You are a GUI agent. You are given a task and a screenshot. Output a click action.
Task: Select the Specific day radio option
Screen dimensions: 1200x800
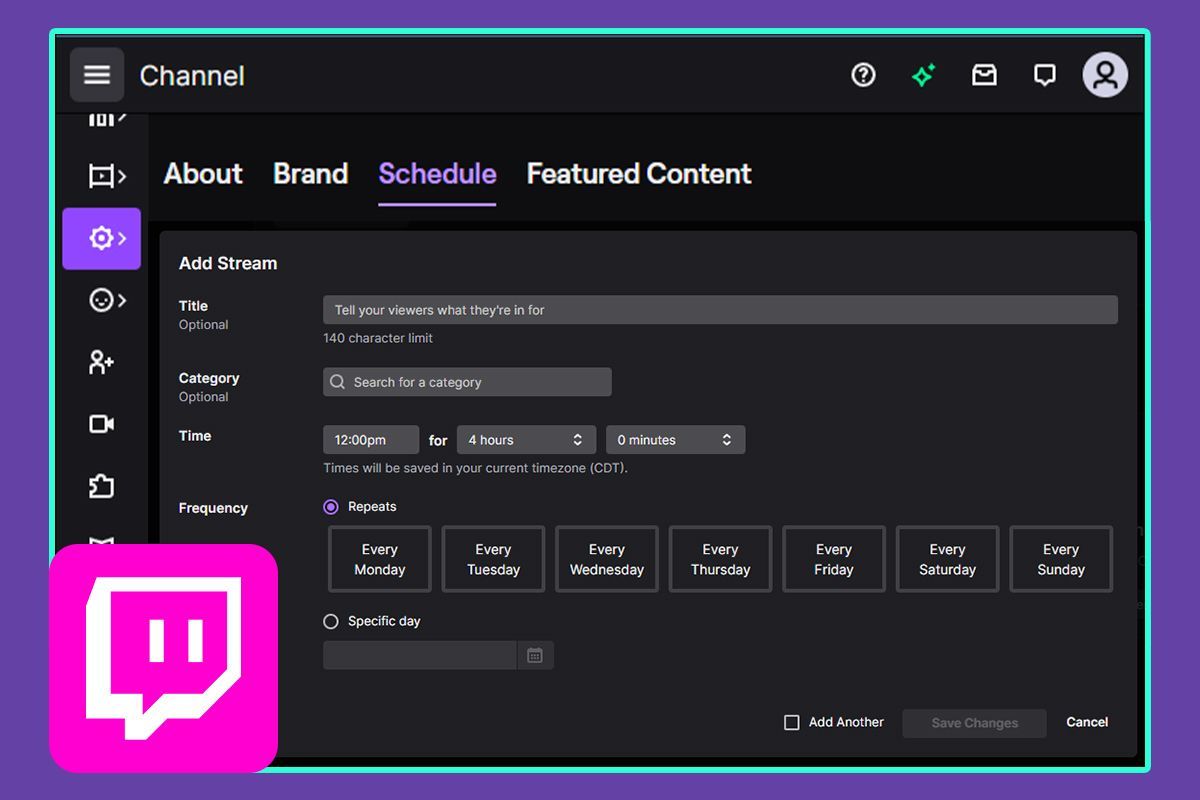(x=331, y=621)
